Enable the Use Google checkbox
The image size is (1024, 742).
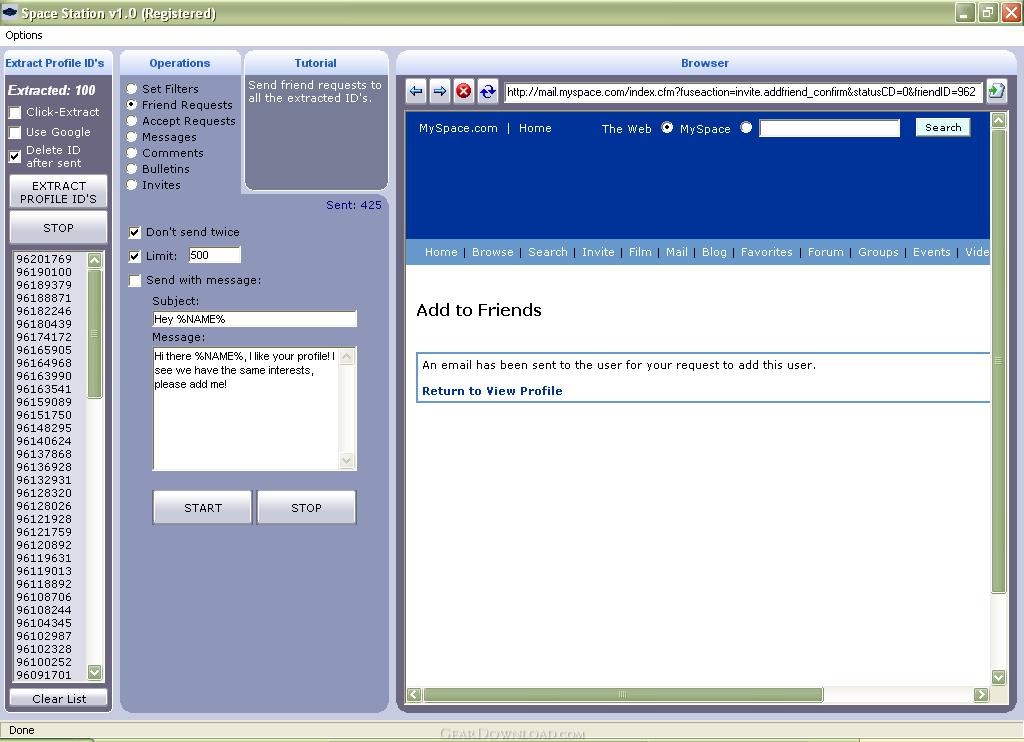click(14, 133)
